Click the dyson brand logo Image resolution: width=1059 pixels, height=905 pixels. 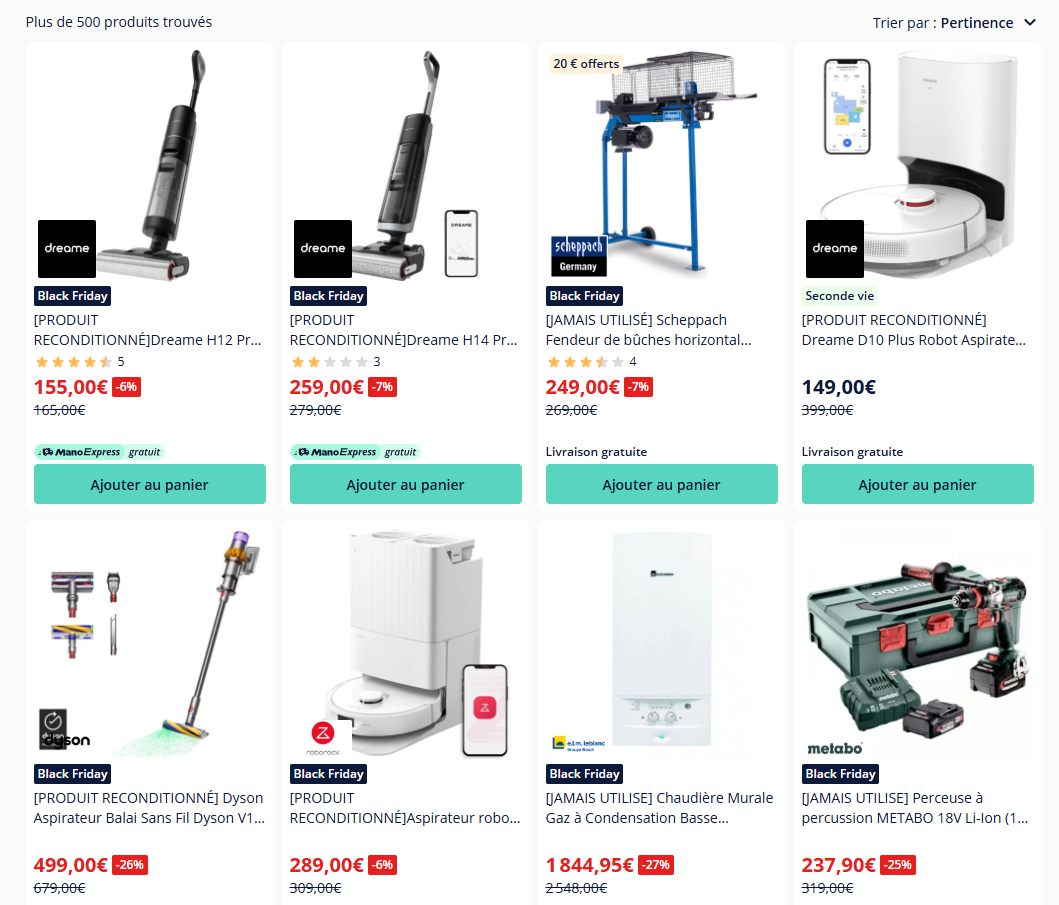tap(64, 729)
